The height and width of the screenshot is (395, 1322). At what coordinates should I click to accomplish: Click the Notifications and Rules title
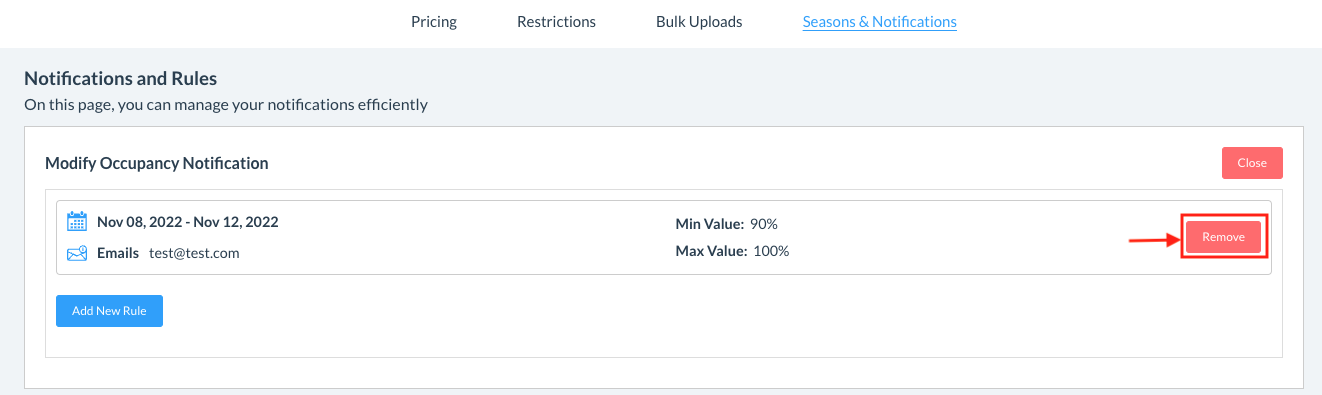click(x=120, y=78)
